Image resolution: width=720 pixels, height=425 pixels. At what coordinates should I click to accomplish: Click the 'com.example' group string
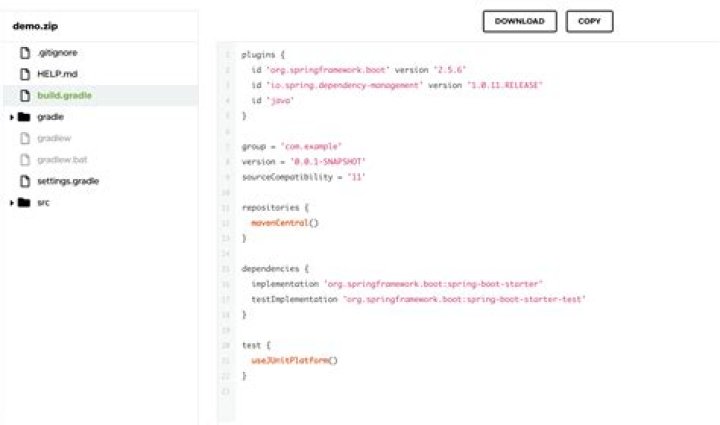click(x=311, y=146)
